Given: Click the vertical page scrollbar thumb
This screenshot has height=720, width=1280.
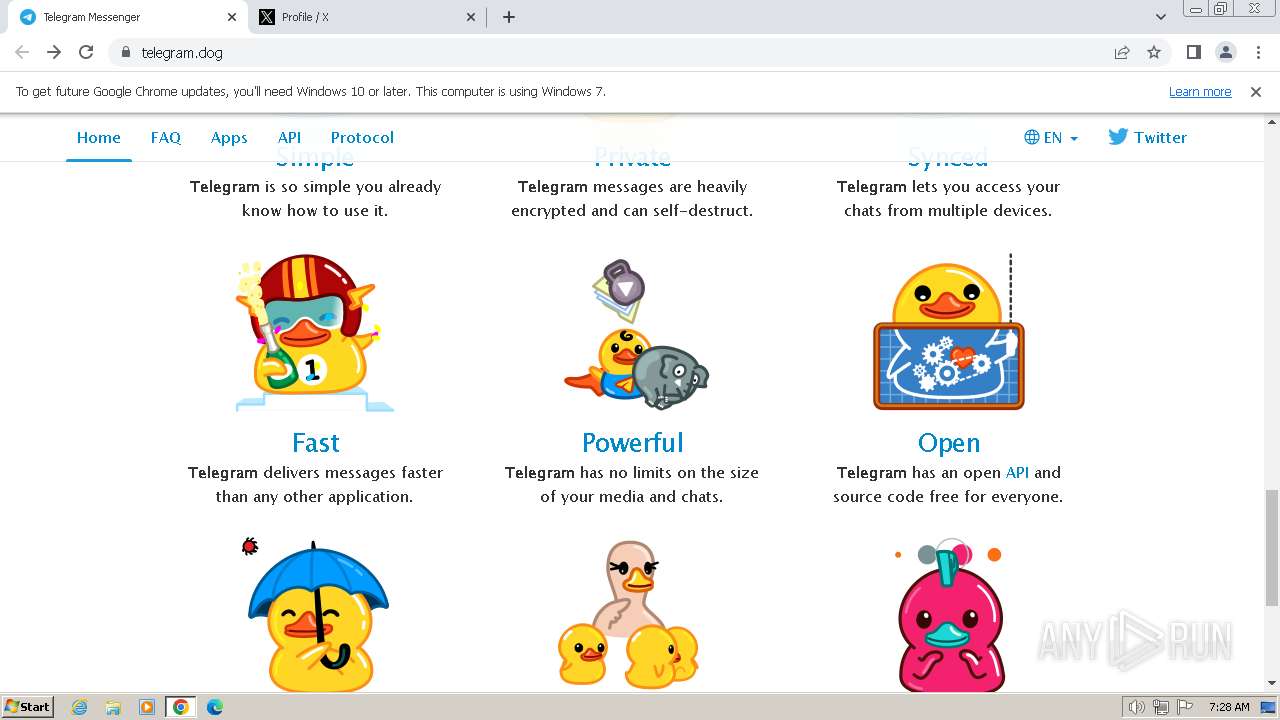Looking at the screenshot, I should coord(1271,548).
